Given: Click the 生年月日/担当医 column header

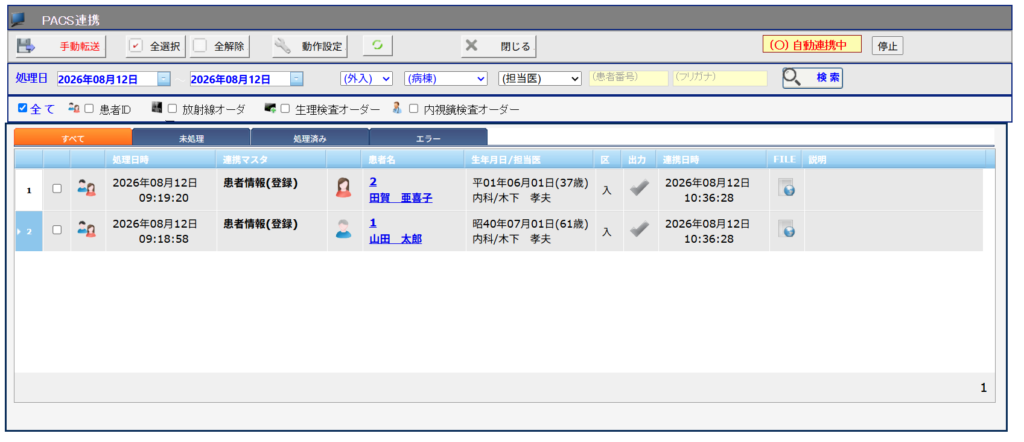Looking at the screenshot, I should (x=530, y=159).
